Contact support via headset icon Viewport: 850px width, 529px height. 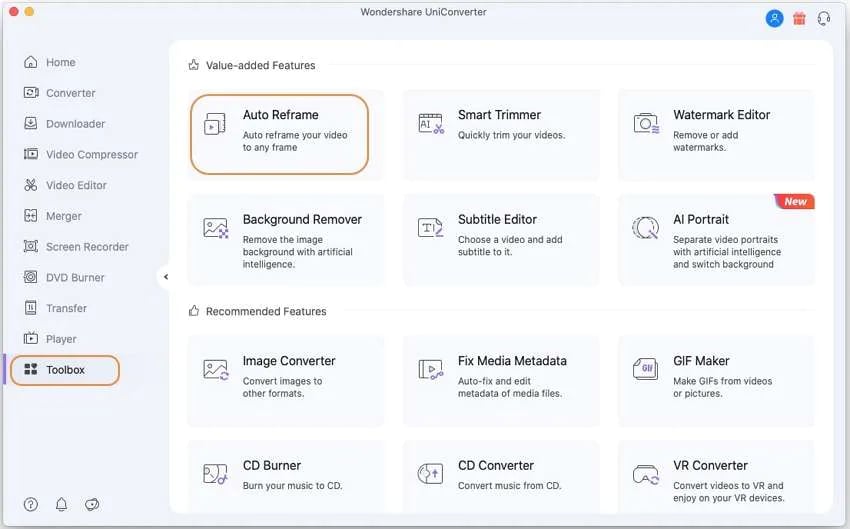pyautogui.click(x=824, y=18)
